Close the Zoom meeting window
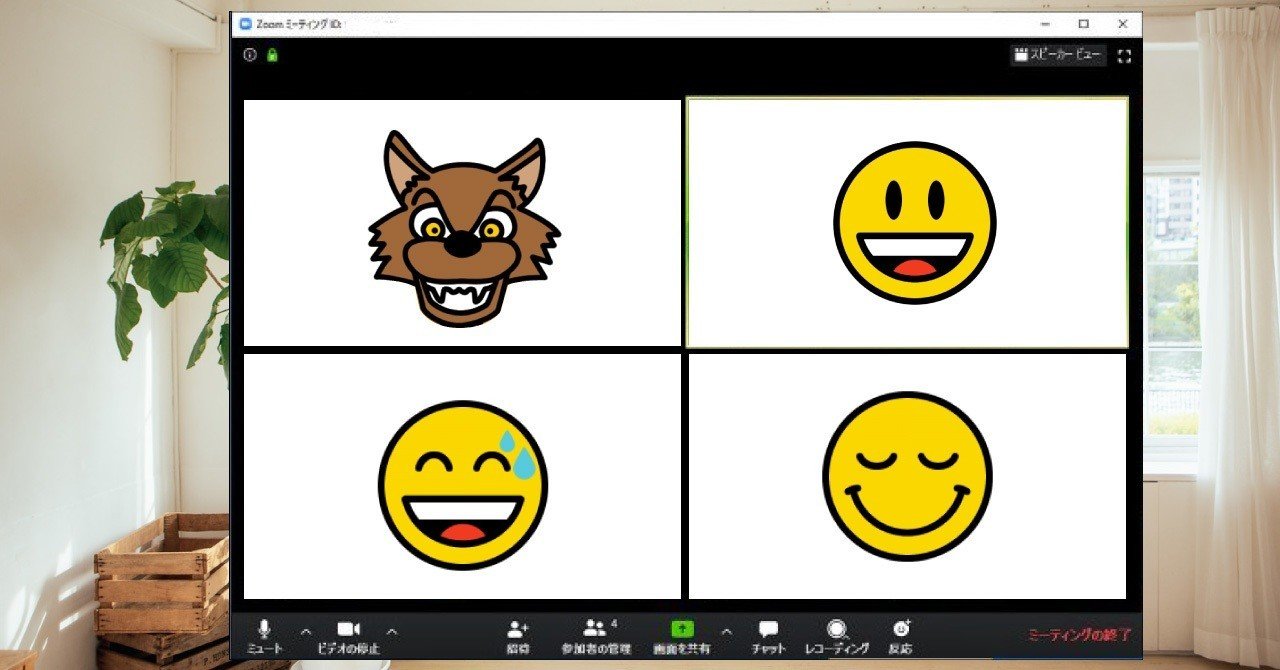 [x=1123, y=23]
